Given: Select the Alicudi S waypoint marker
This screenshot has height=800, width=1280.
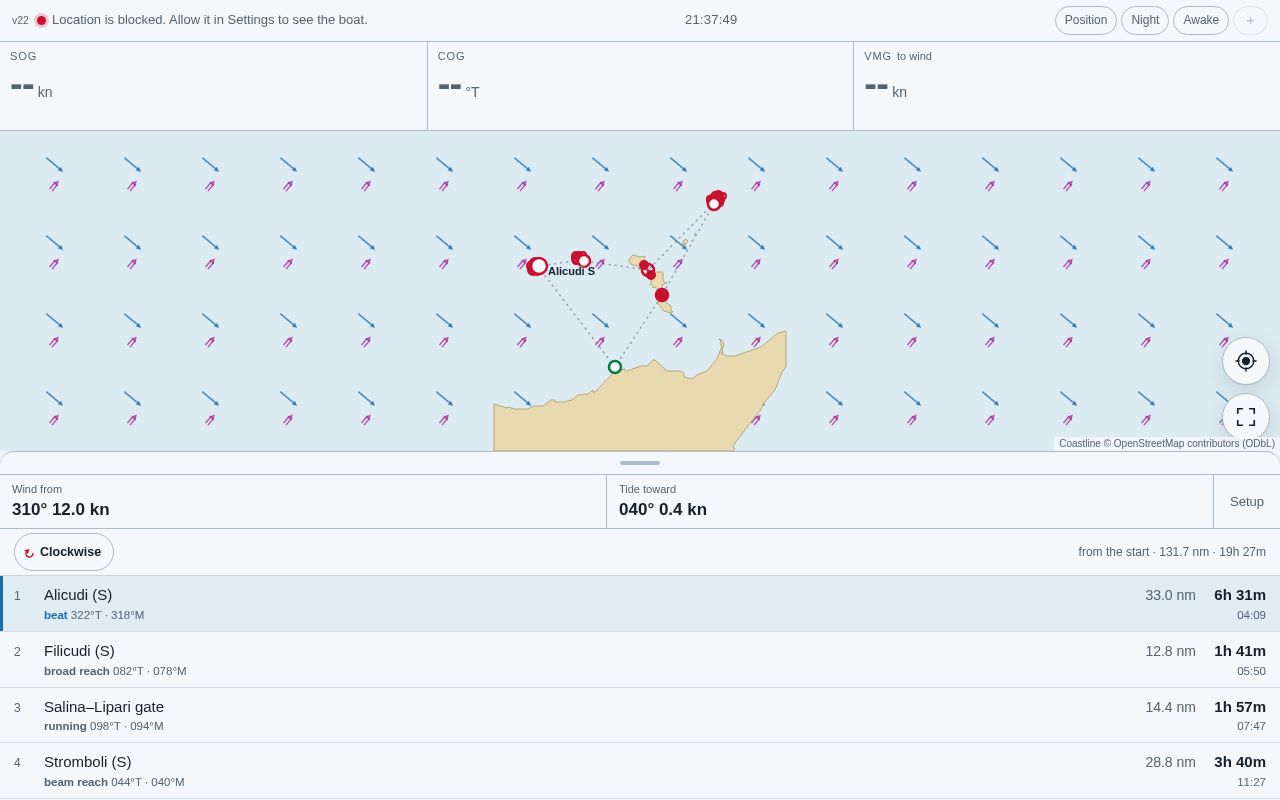Looking at the screenshot, I should click(538, 266).
